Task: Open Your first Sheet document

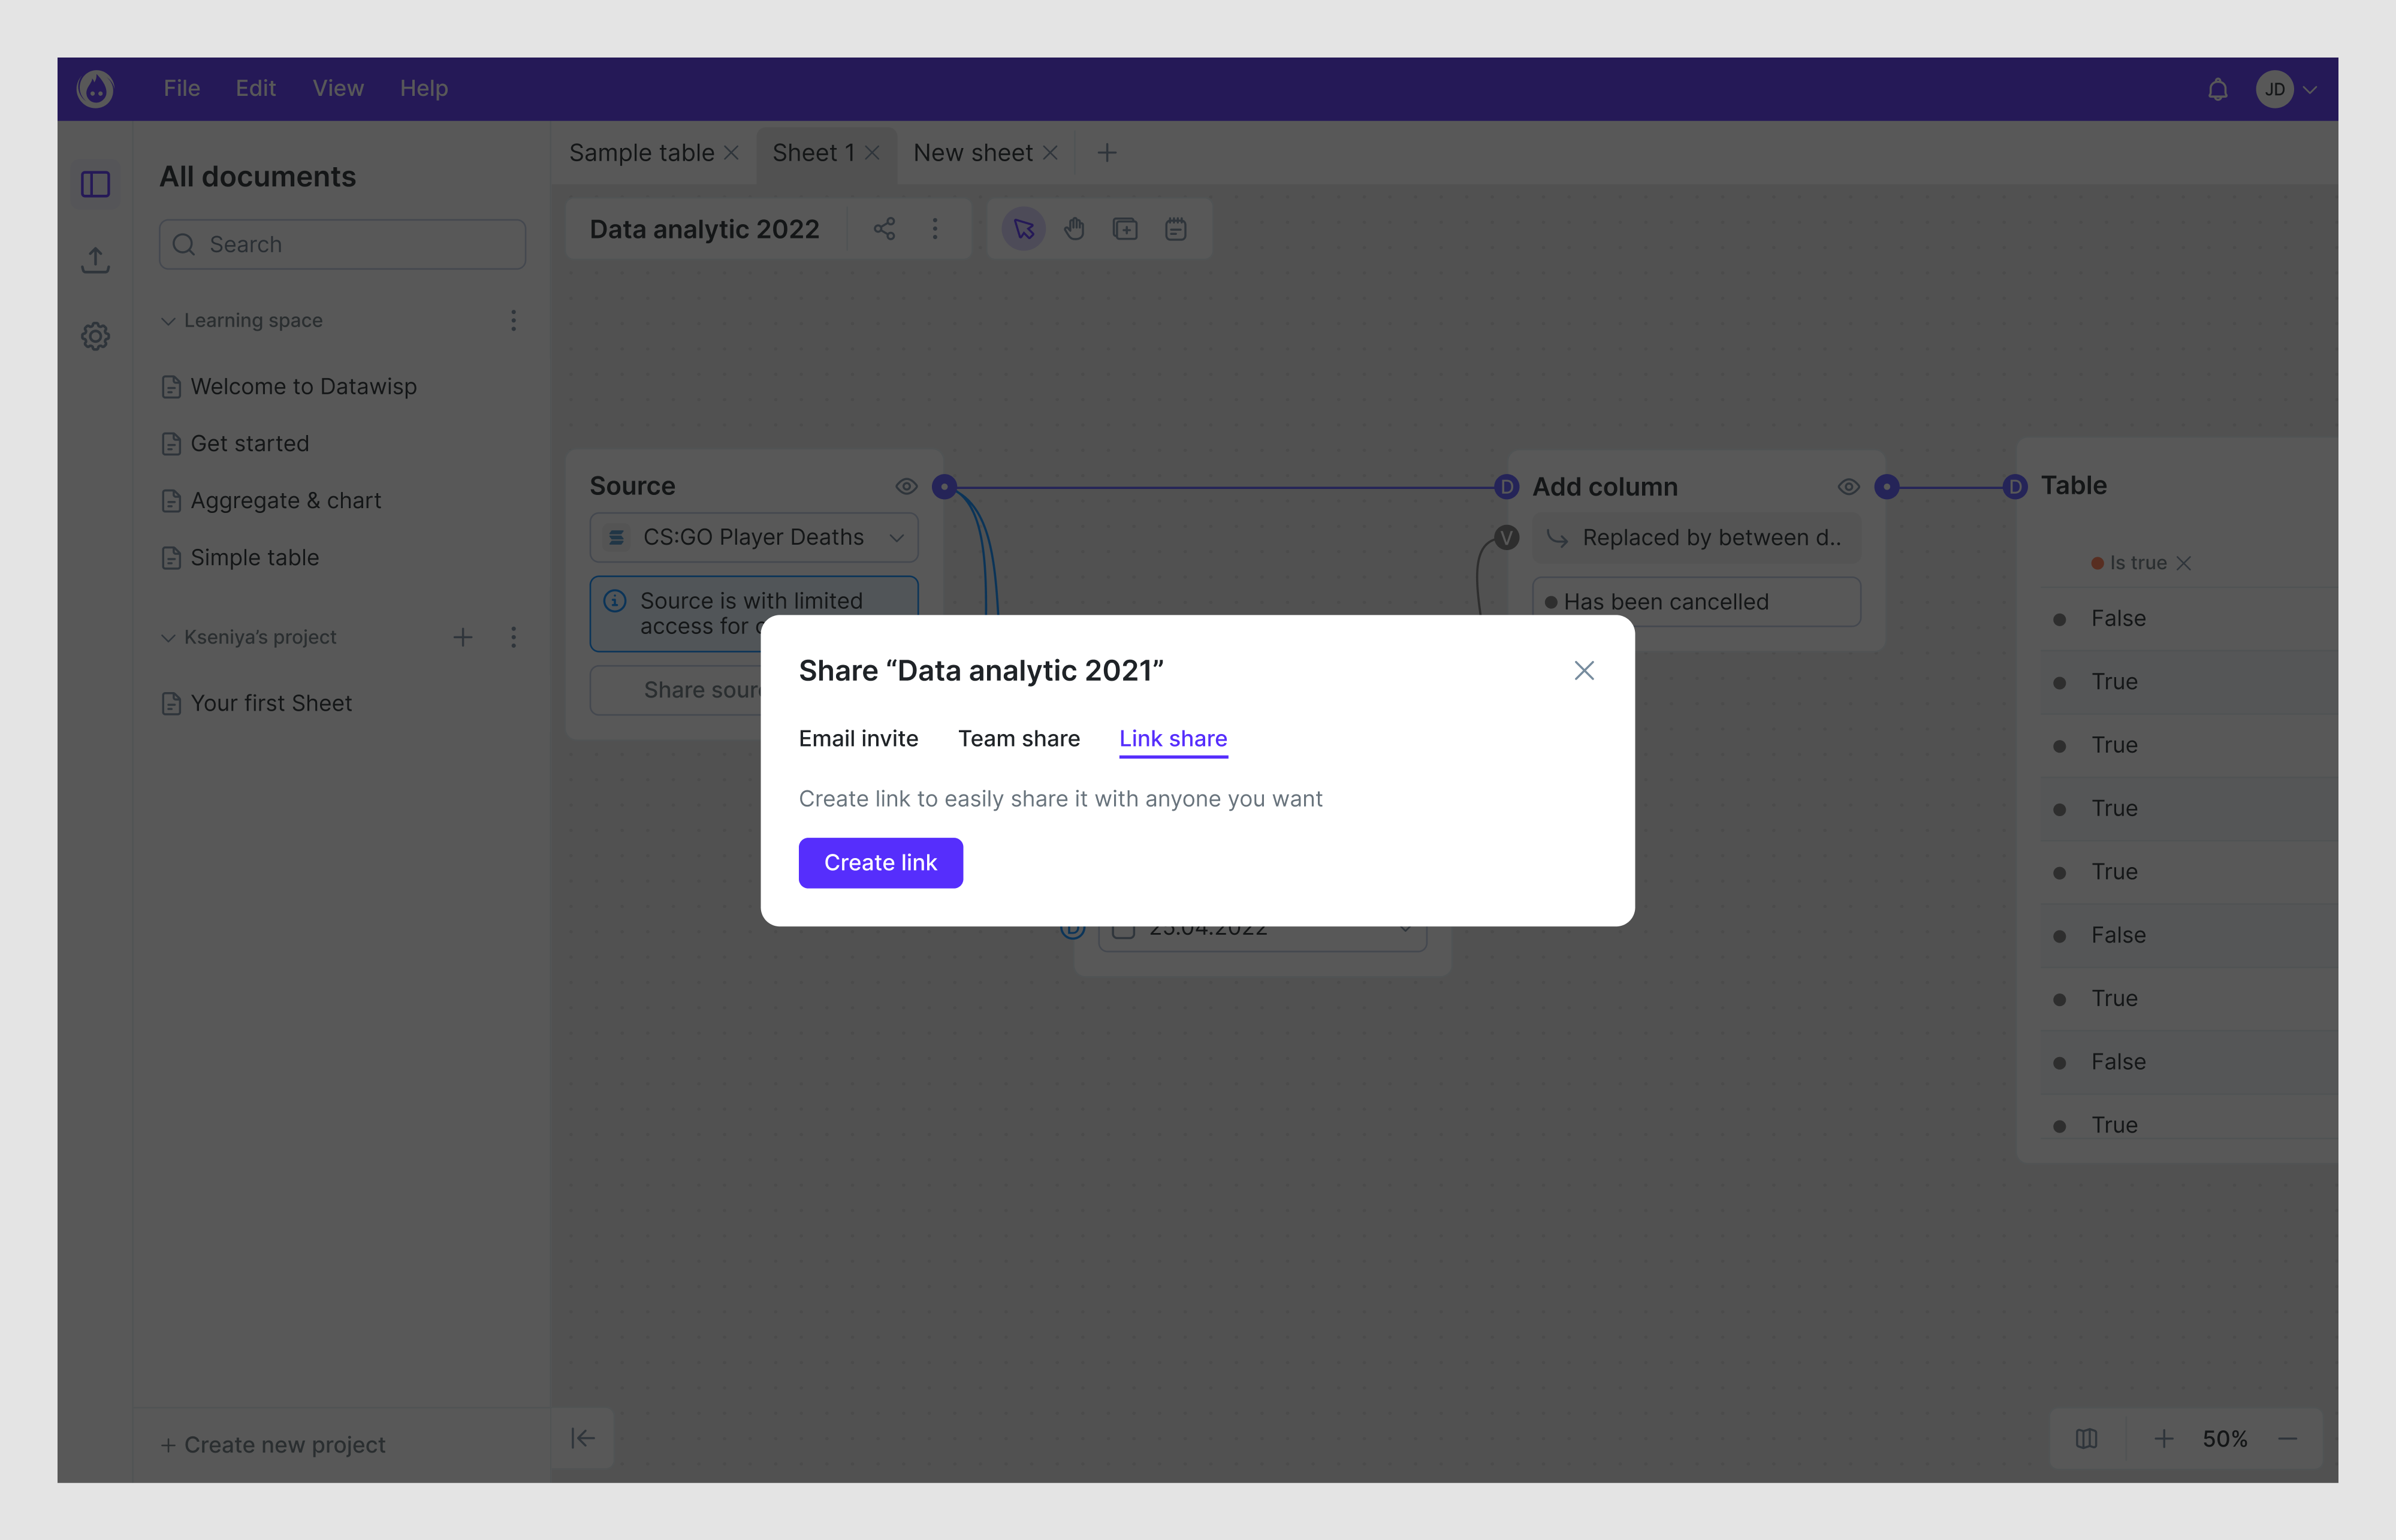Action: point(256,704)
